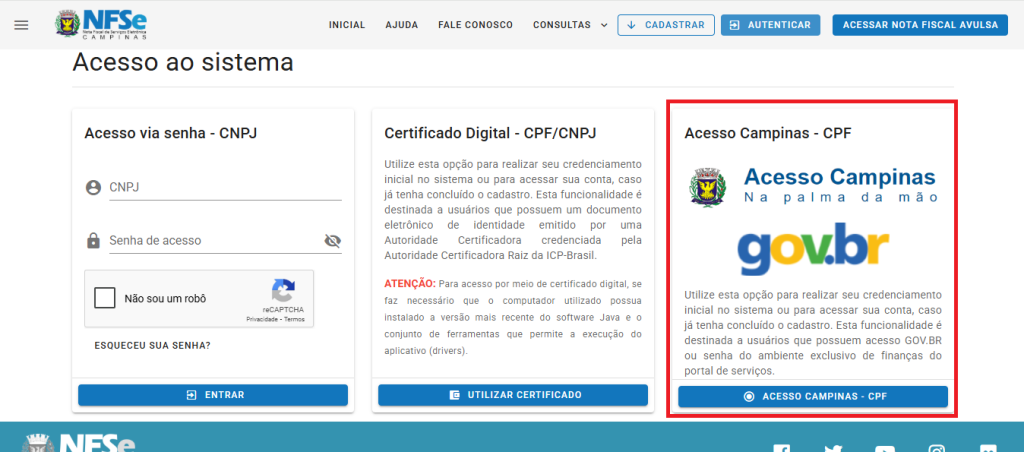Go to the INICIAL page
This screenshot has width=1024, height=452.
347,25
